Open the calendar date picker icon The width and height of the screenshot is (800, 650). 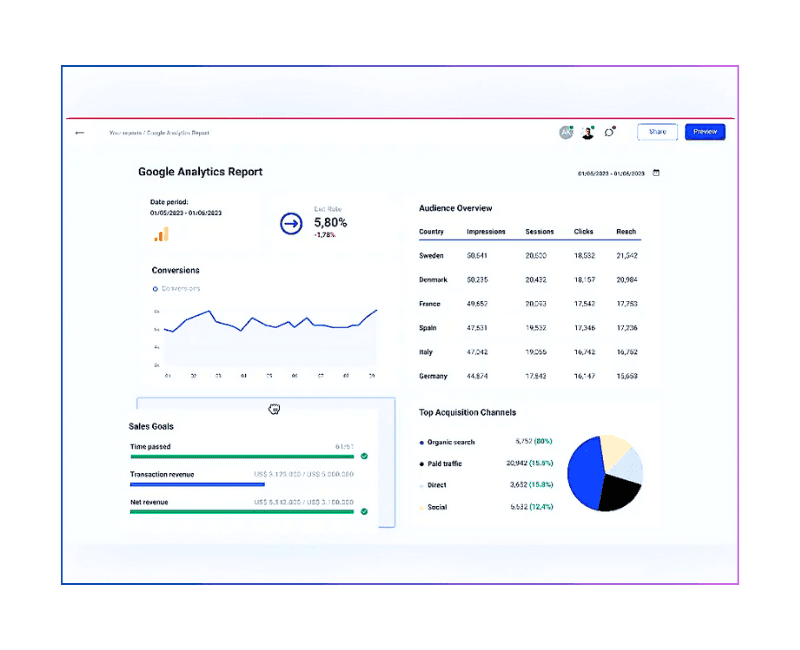[x=656, y=173]
